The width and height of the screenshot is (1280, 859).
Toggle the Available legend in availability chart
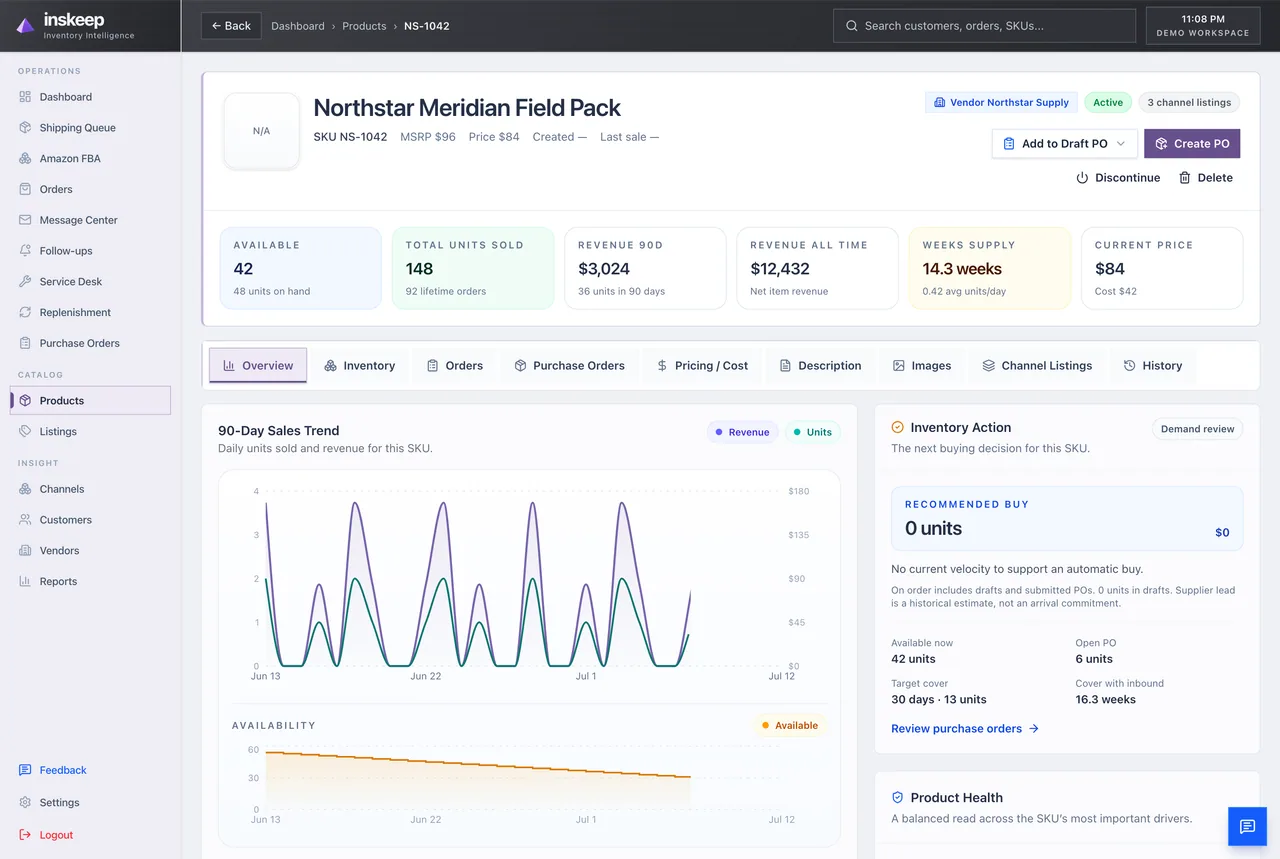point(789,726)
